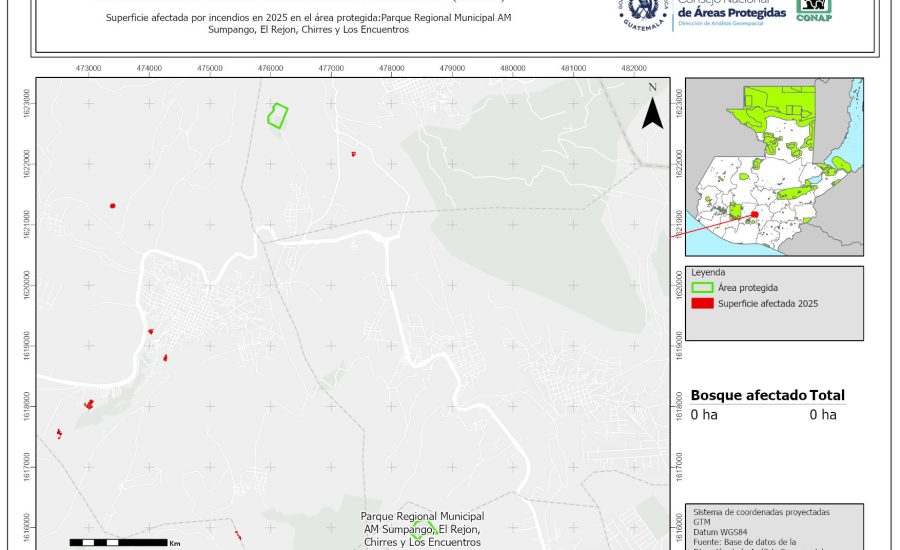Click the red Superficie afectada 2025 swatch
Image resolution: width=900 pixels, height=550 pixels.
(702, 303)
